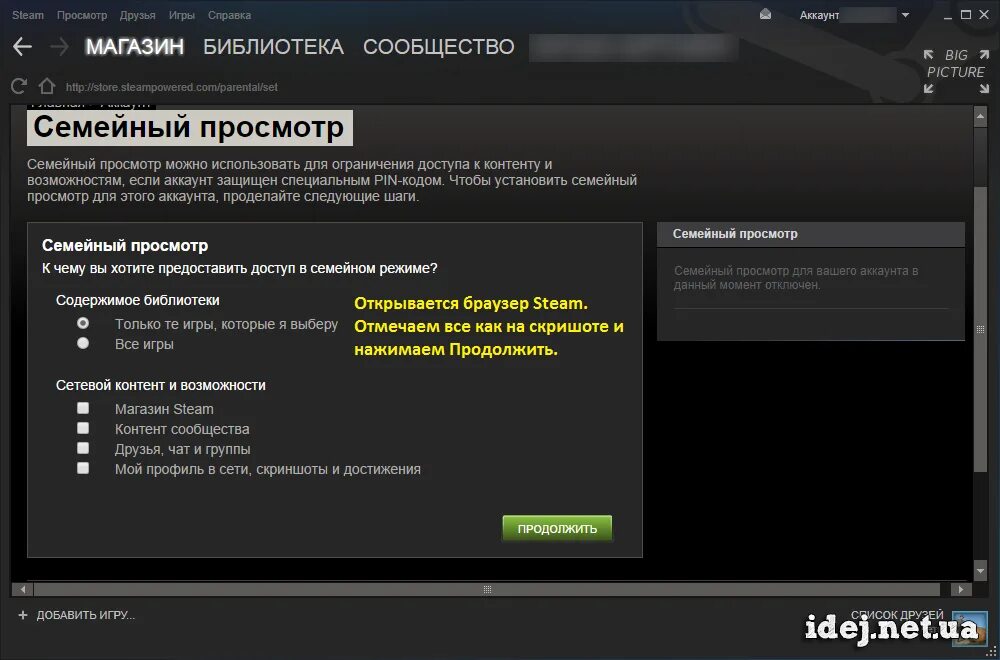Click the vertical scrollbar down arrow
Viewport: 1000px width, 660px height.
click(x=981, y=569)
